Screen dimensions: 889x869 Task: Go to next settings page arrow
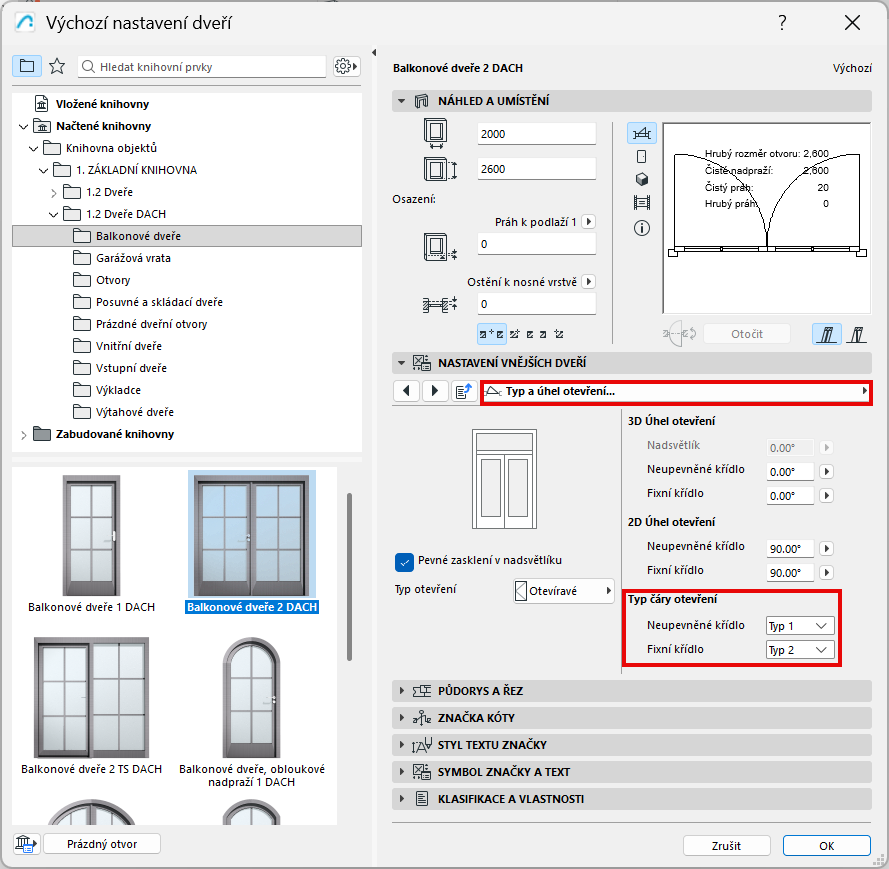tap(435, 391)
